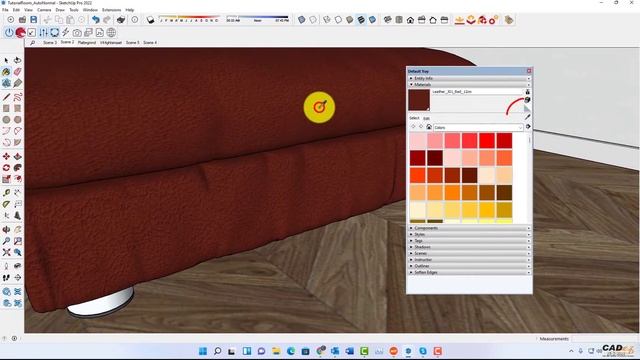Expand the Soften Edges panel
This screenshot has height=360, width=640.
(469, 272)
